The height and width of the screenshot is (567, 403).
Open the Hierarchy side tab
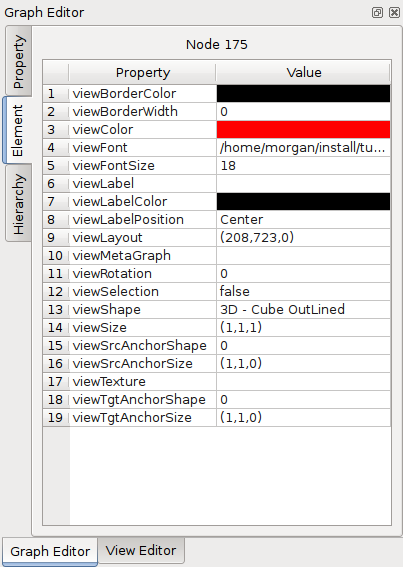18,204
